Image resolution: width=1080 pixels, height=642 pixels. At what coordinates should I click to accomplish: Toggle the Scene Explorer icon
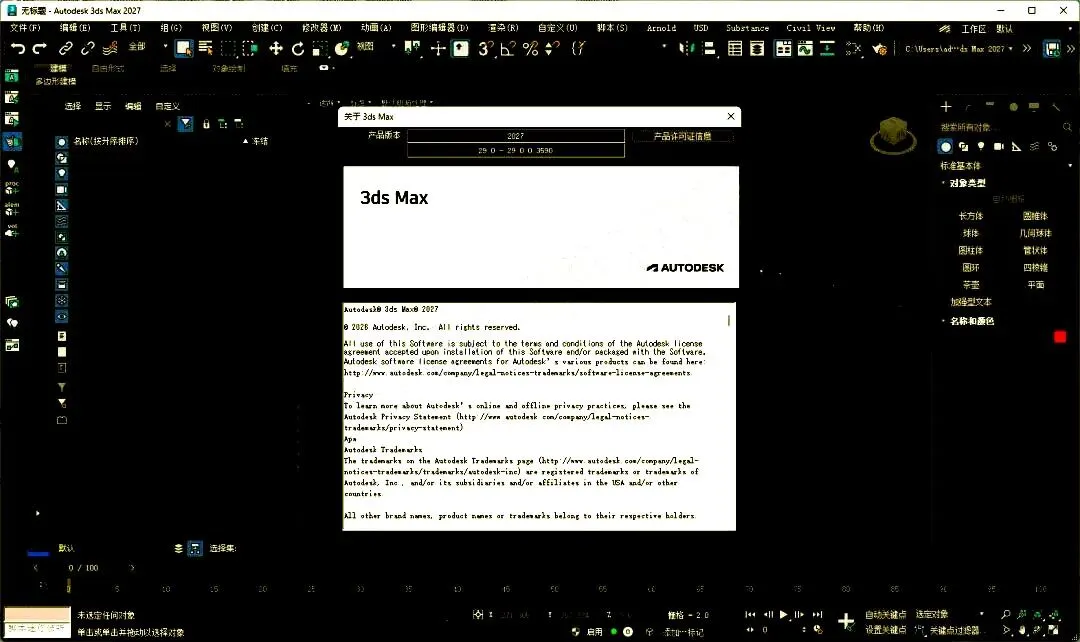click(735, 48)
